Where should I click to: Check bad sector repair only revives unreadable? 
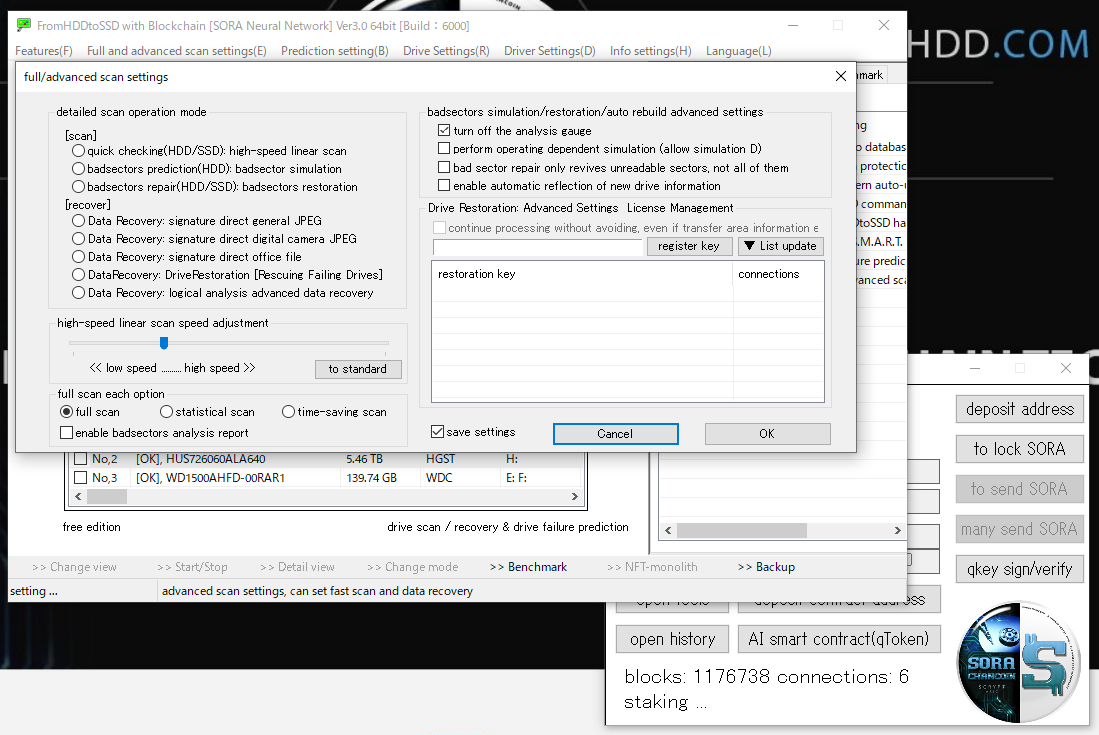[444, 167]
